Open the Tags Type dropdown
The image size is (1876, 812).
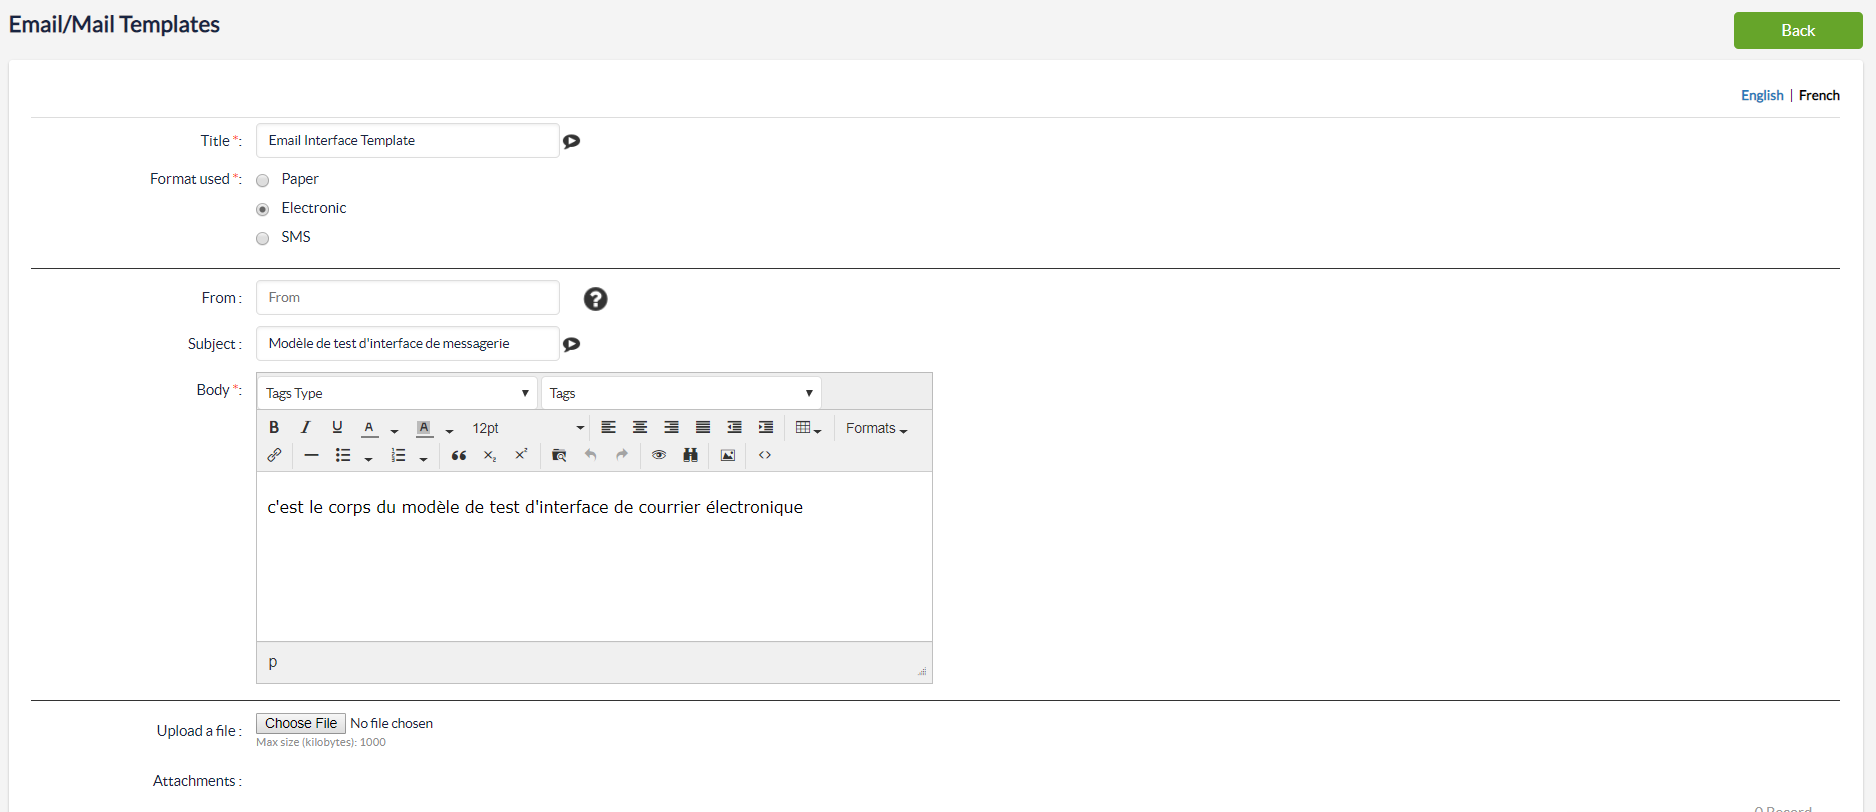pos(397,393)
